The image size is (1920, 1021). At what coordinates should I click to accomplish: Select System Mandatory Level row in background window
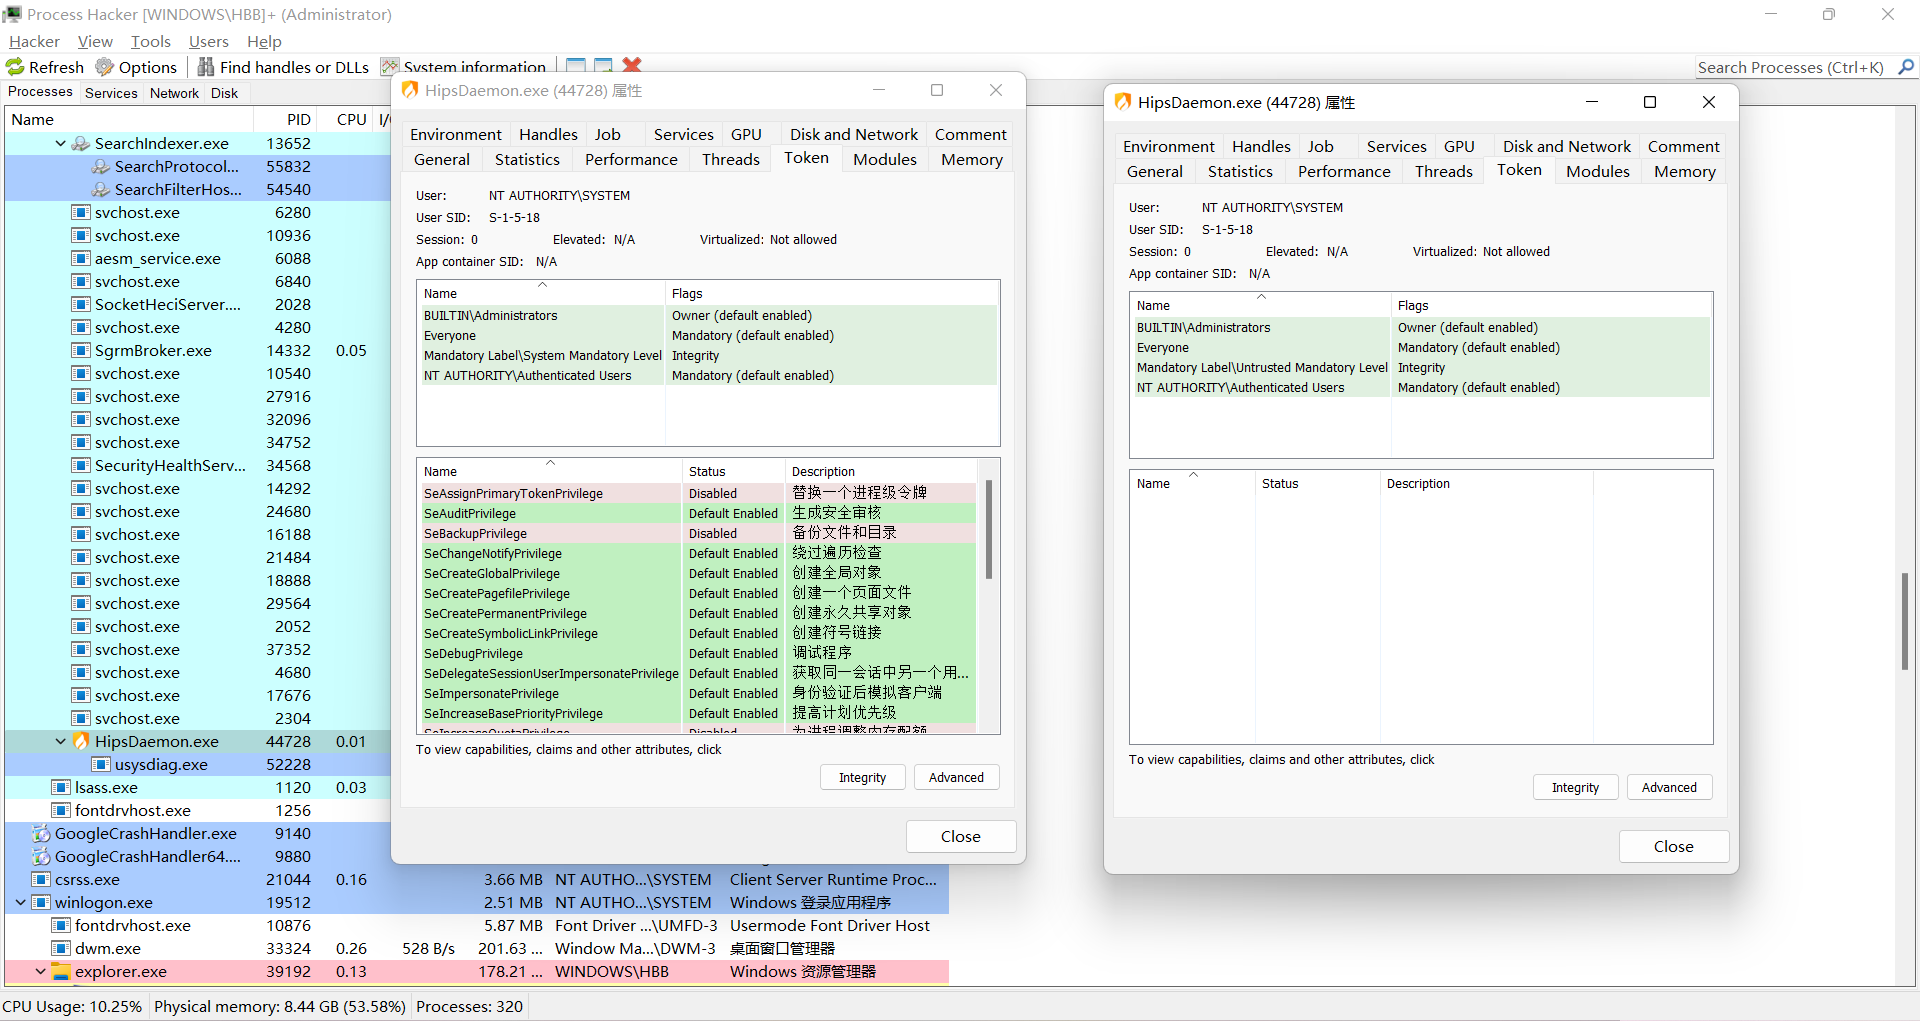[708, 356]
